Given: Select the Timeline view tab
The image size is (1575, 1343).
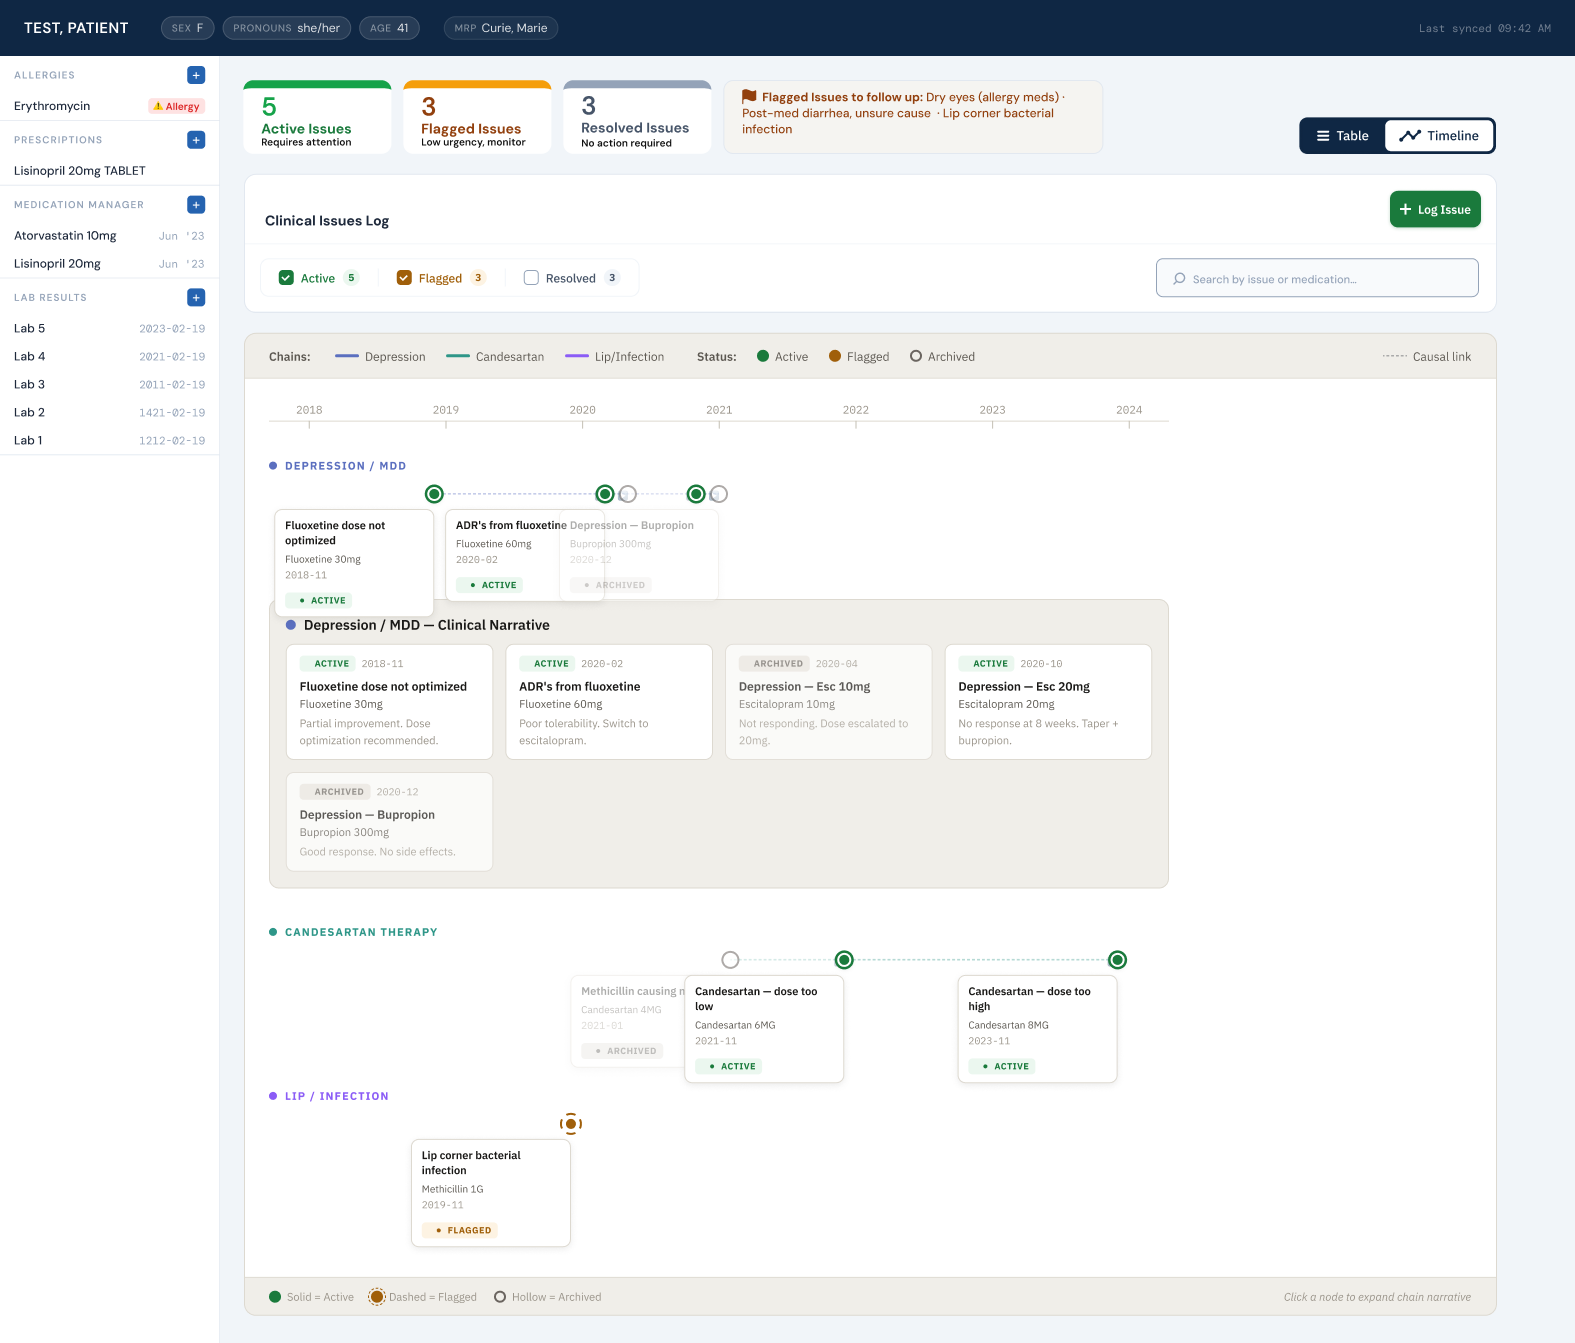Looking at the screenshot, I should click(x=1438, y=136).
